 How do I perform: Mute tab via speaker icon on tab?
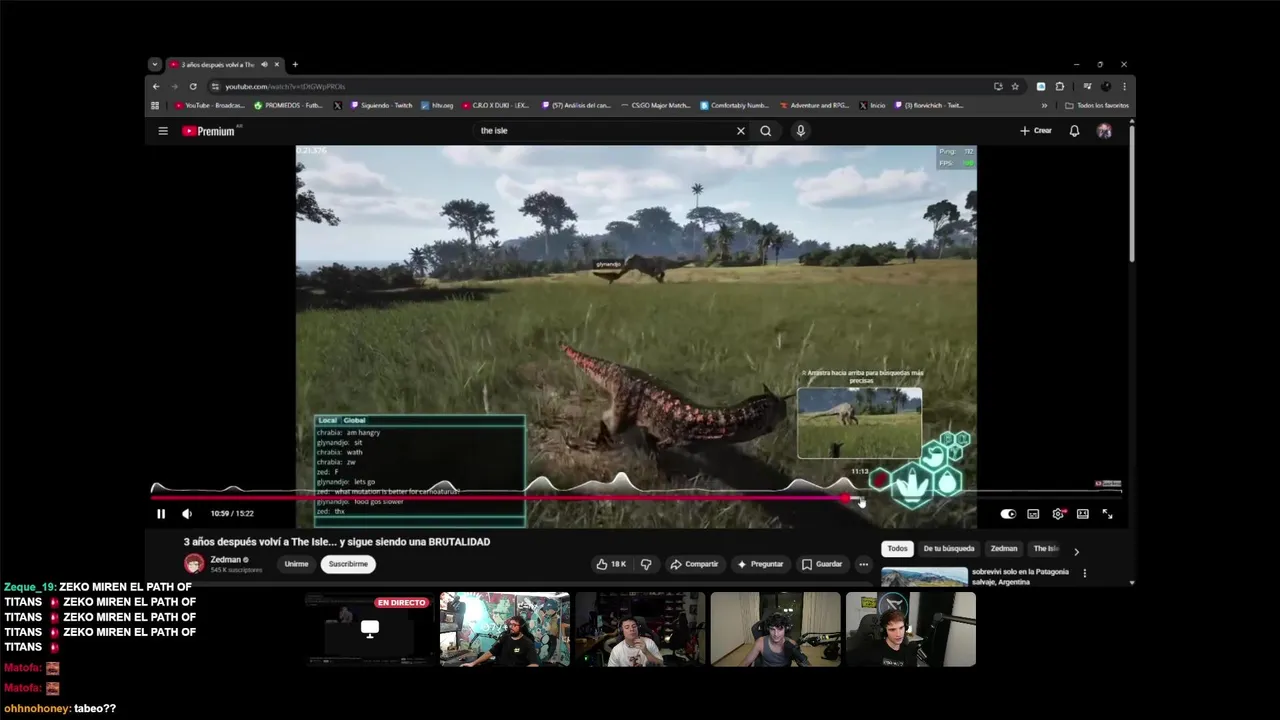(x=264, y=65)
